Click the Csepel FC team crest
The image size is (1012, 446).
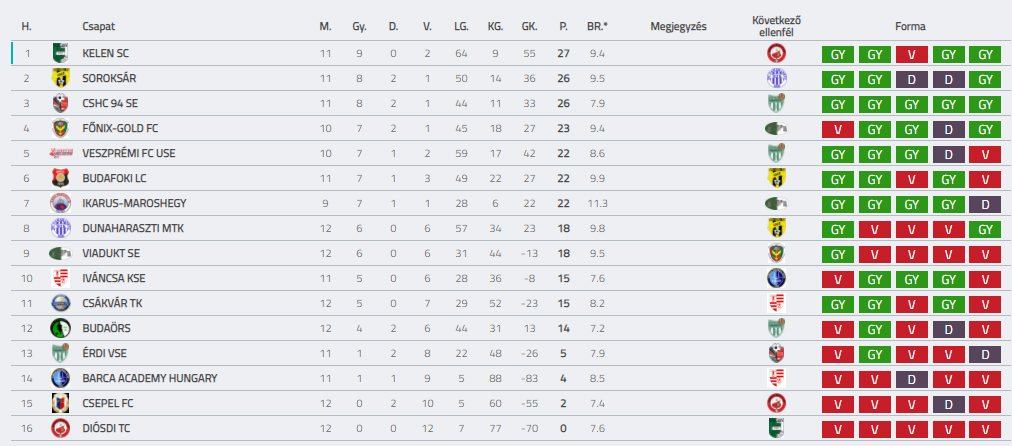click(61, 403)
